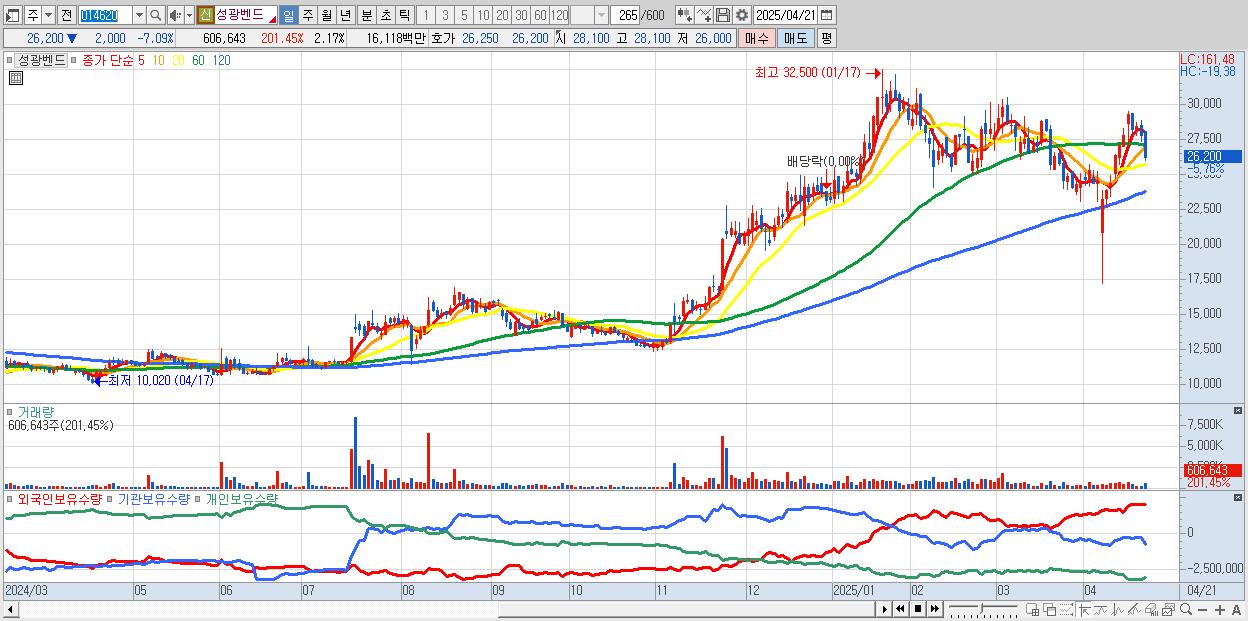Select the 분 minute period toggle
Screen dimensions: 1248x621
point(366,15)
